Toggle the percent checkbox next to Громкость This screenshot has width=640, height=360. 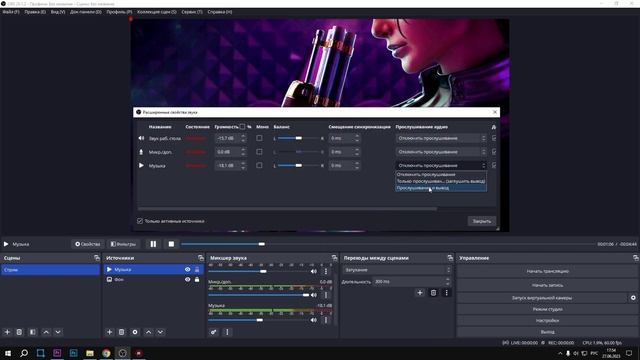point(242,127)
